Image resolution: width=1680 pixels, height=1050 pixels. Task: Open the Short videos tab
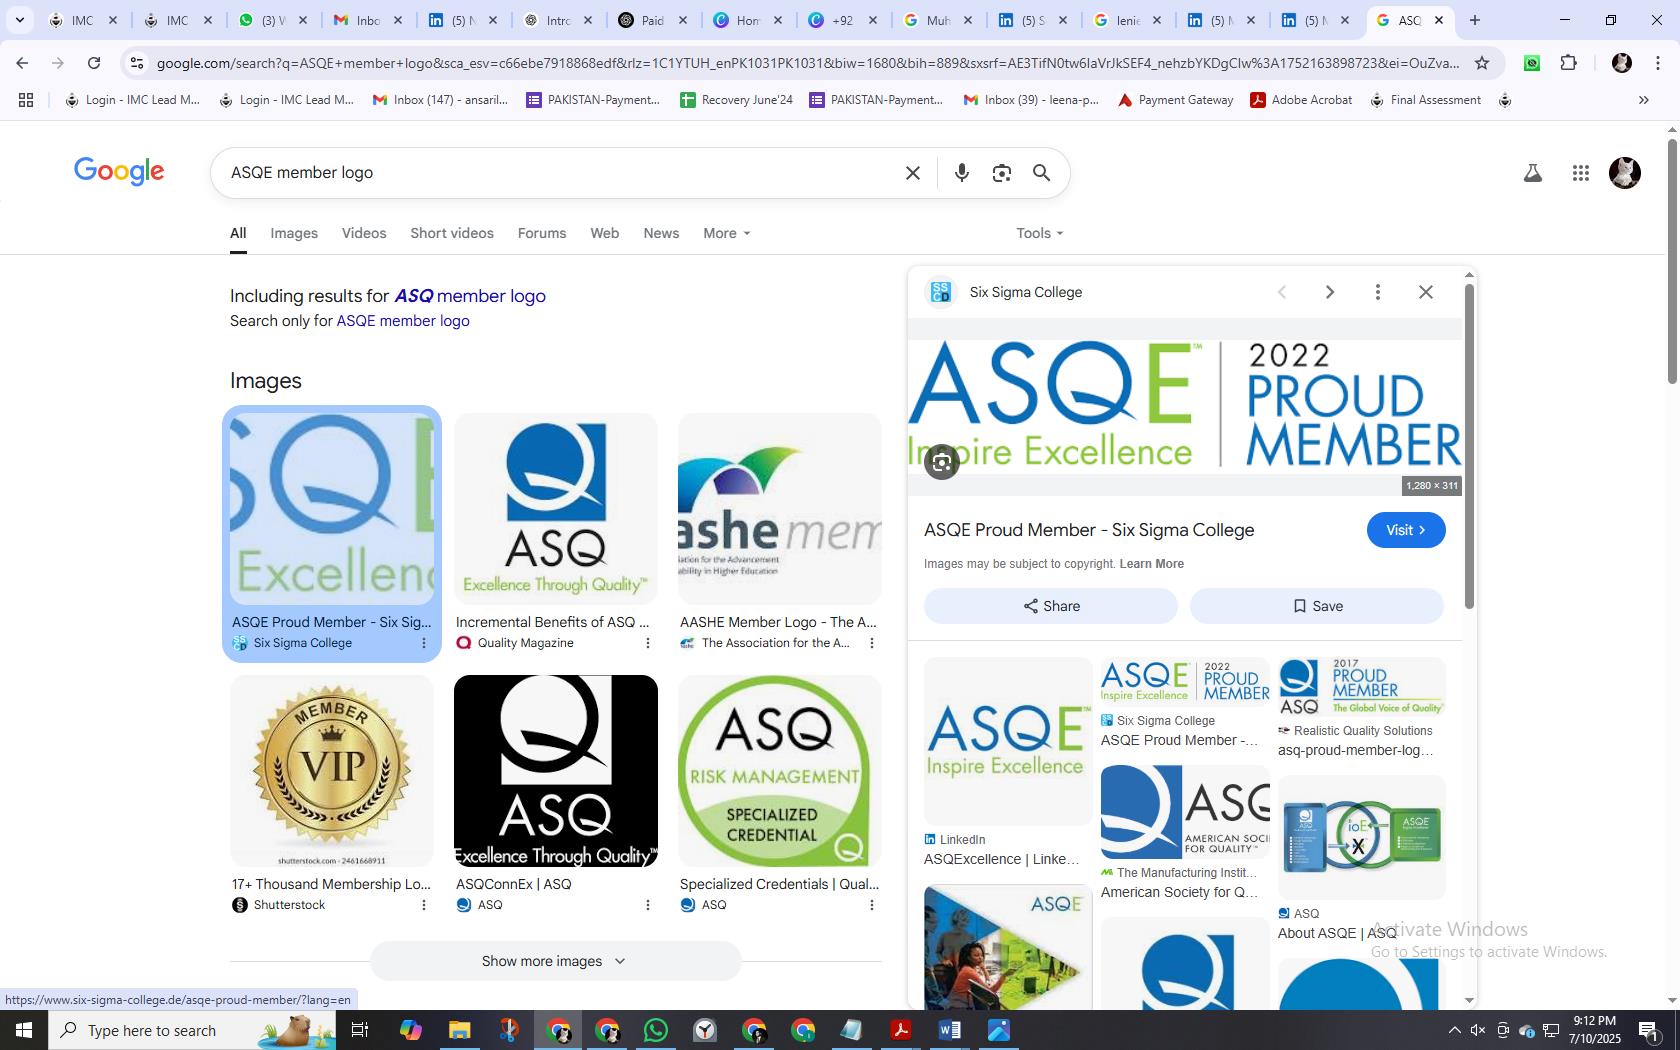452,233
